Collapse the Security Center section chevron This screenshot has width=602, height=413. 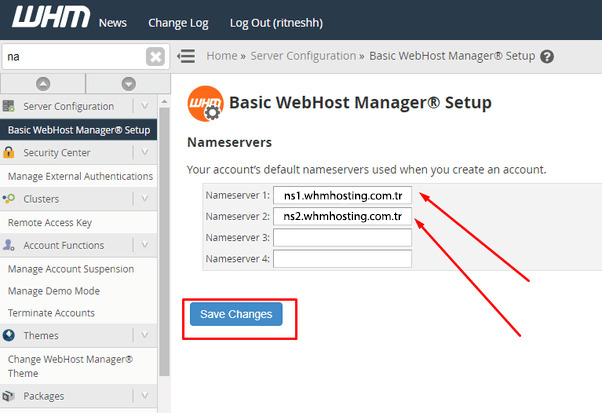pyautogui.click(x=145, y=152)
